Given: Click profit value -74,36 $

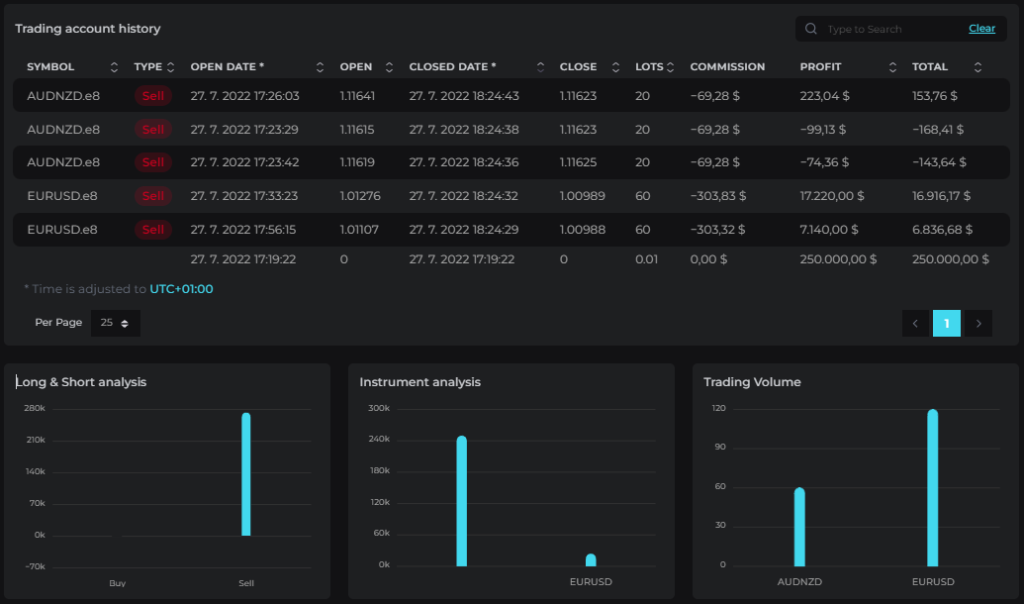Looking at the screenshot, I should pyautogui.click(x=824, y=162).
